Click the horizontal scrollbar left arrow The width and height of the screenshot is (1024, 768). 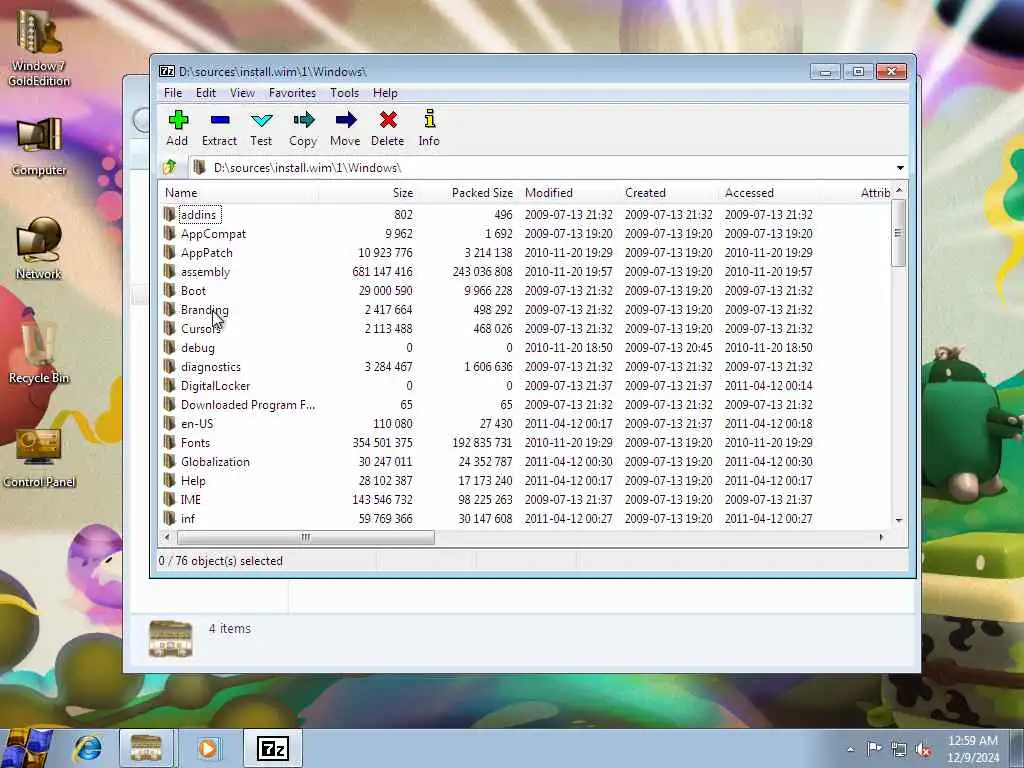point(167,537)
